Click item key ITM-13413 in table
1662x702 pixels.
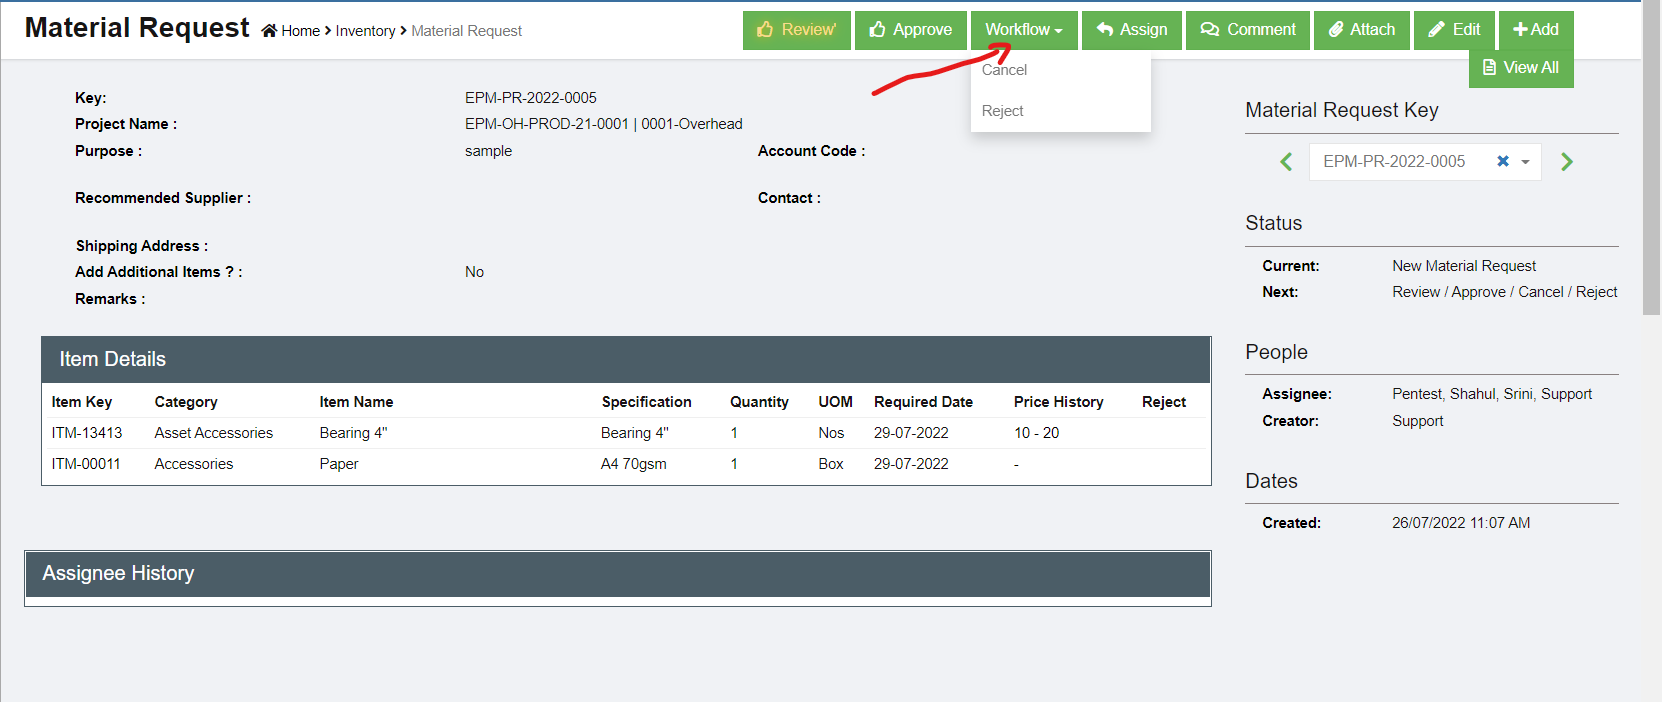[87, 433]
